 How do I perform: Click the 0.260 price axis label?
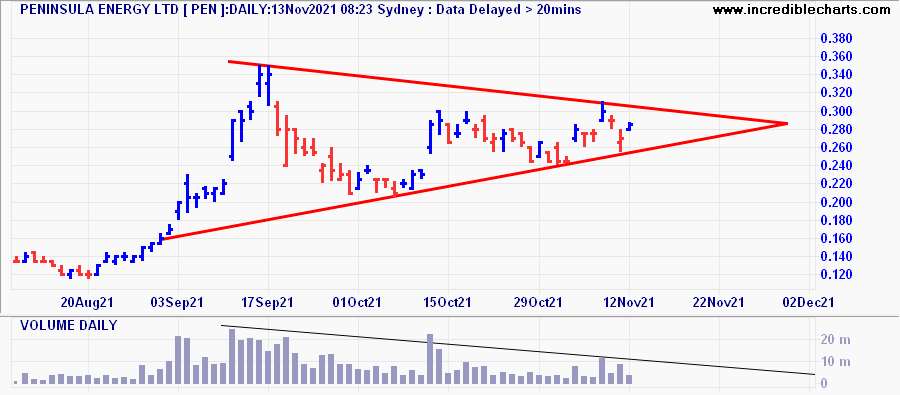[x=836, y=148]
